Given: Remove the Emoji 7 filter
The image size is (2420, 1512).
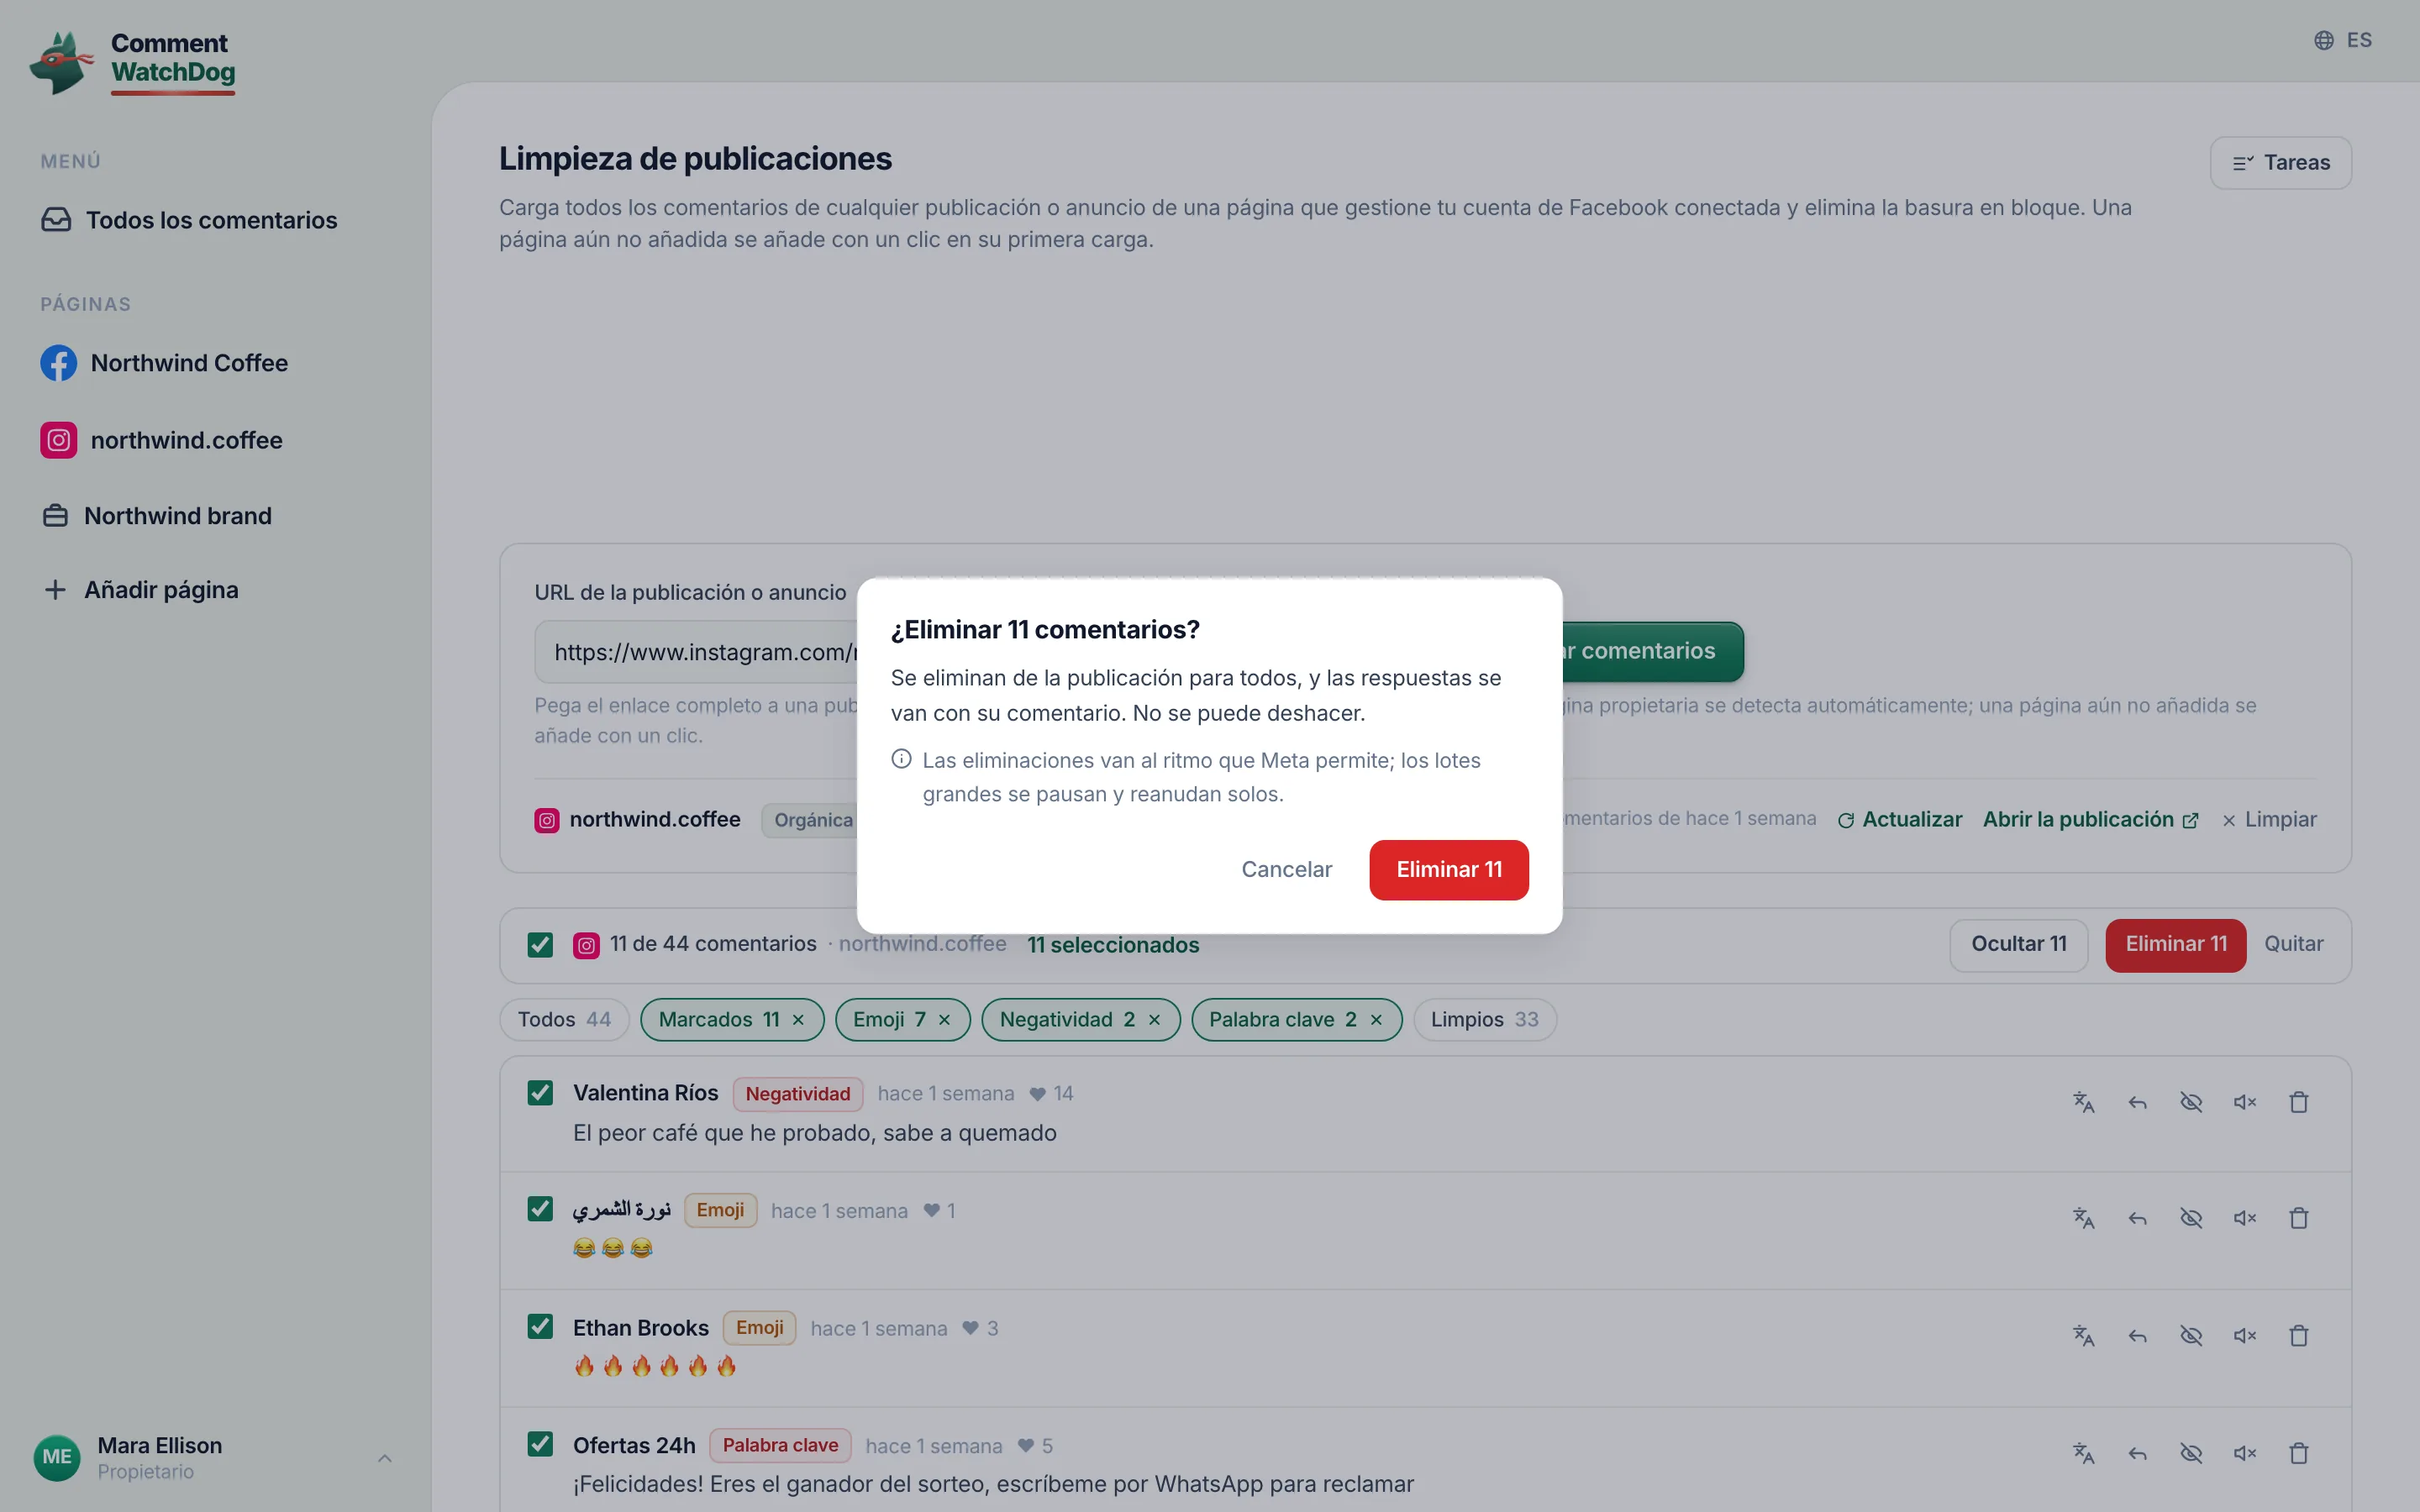Looking at the screenshot, I should (x=944, y=1020).
